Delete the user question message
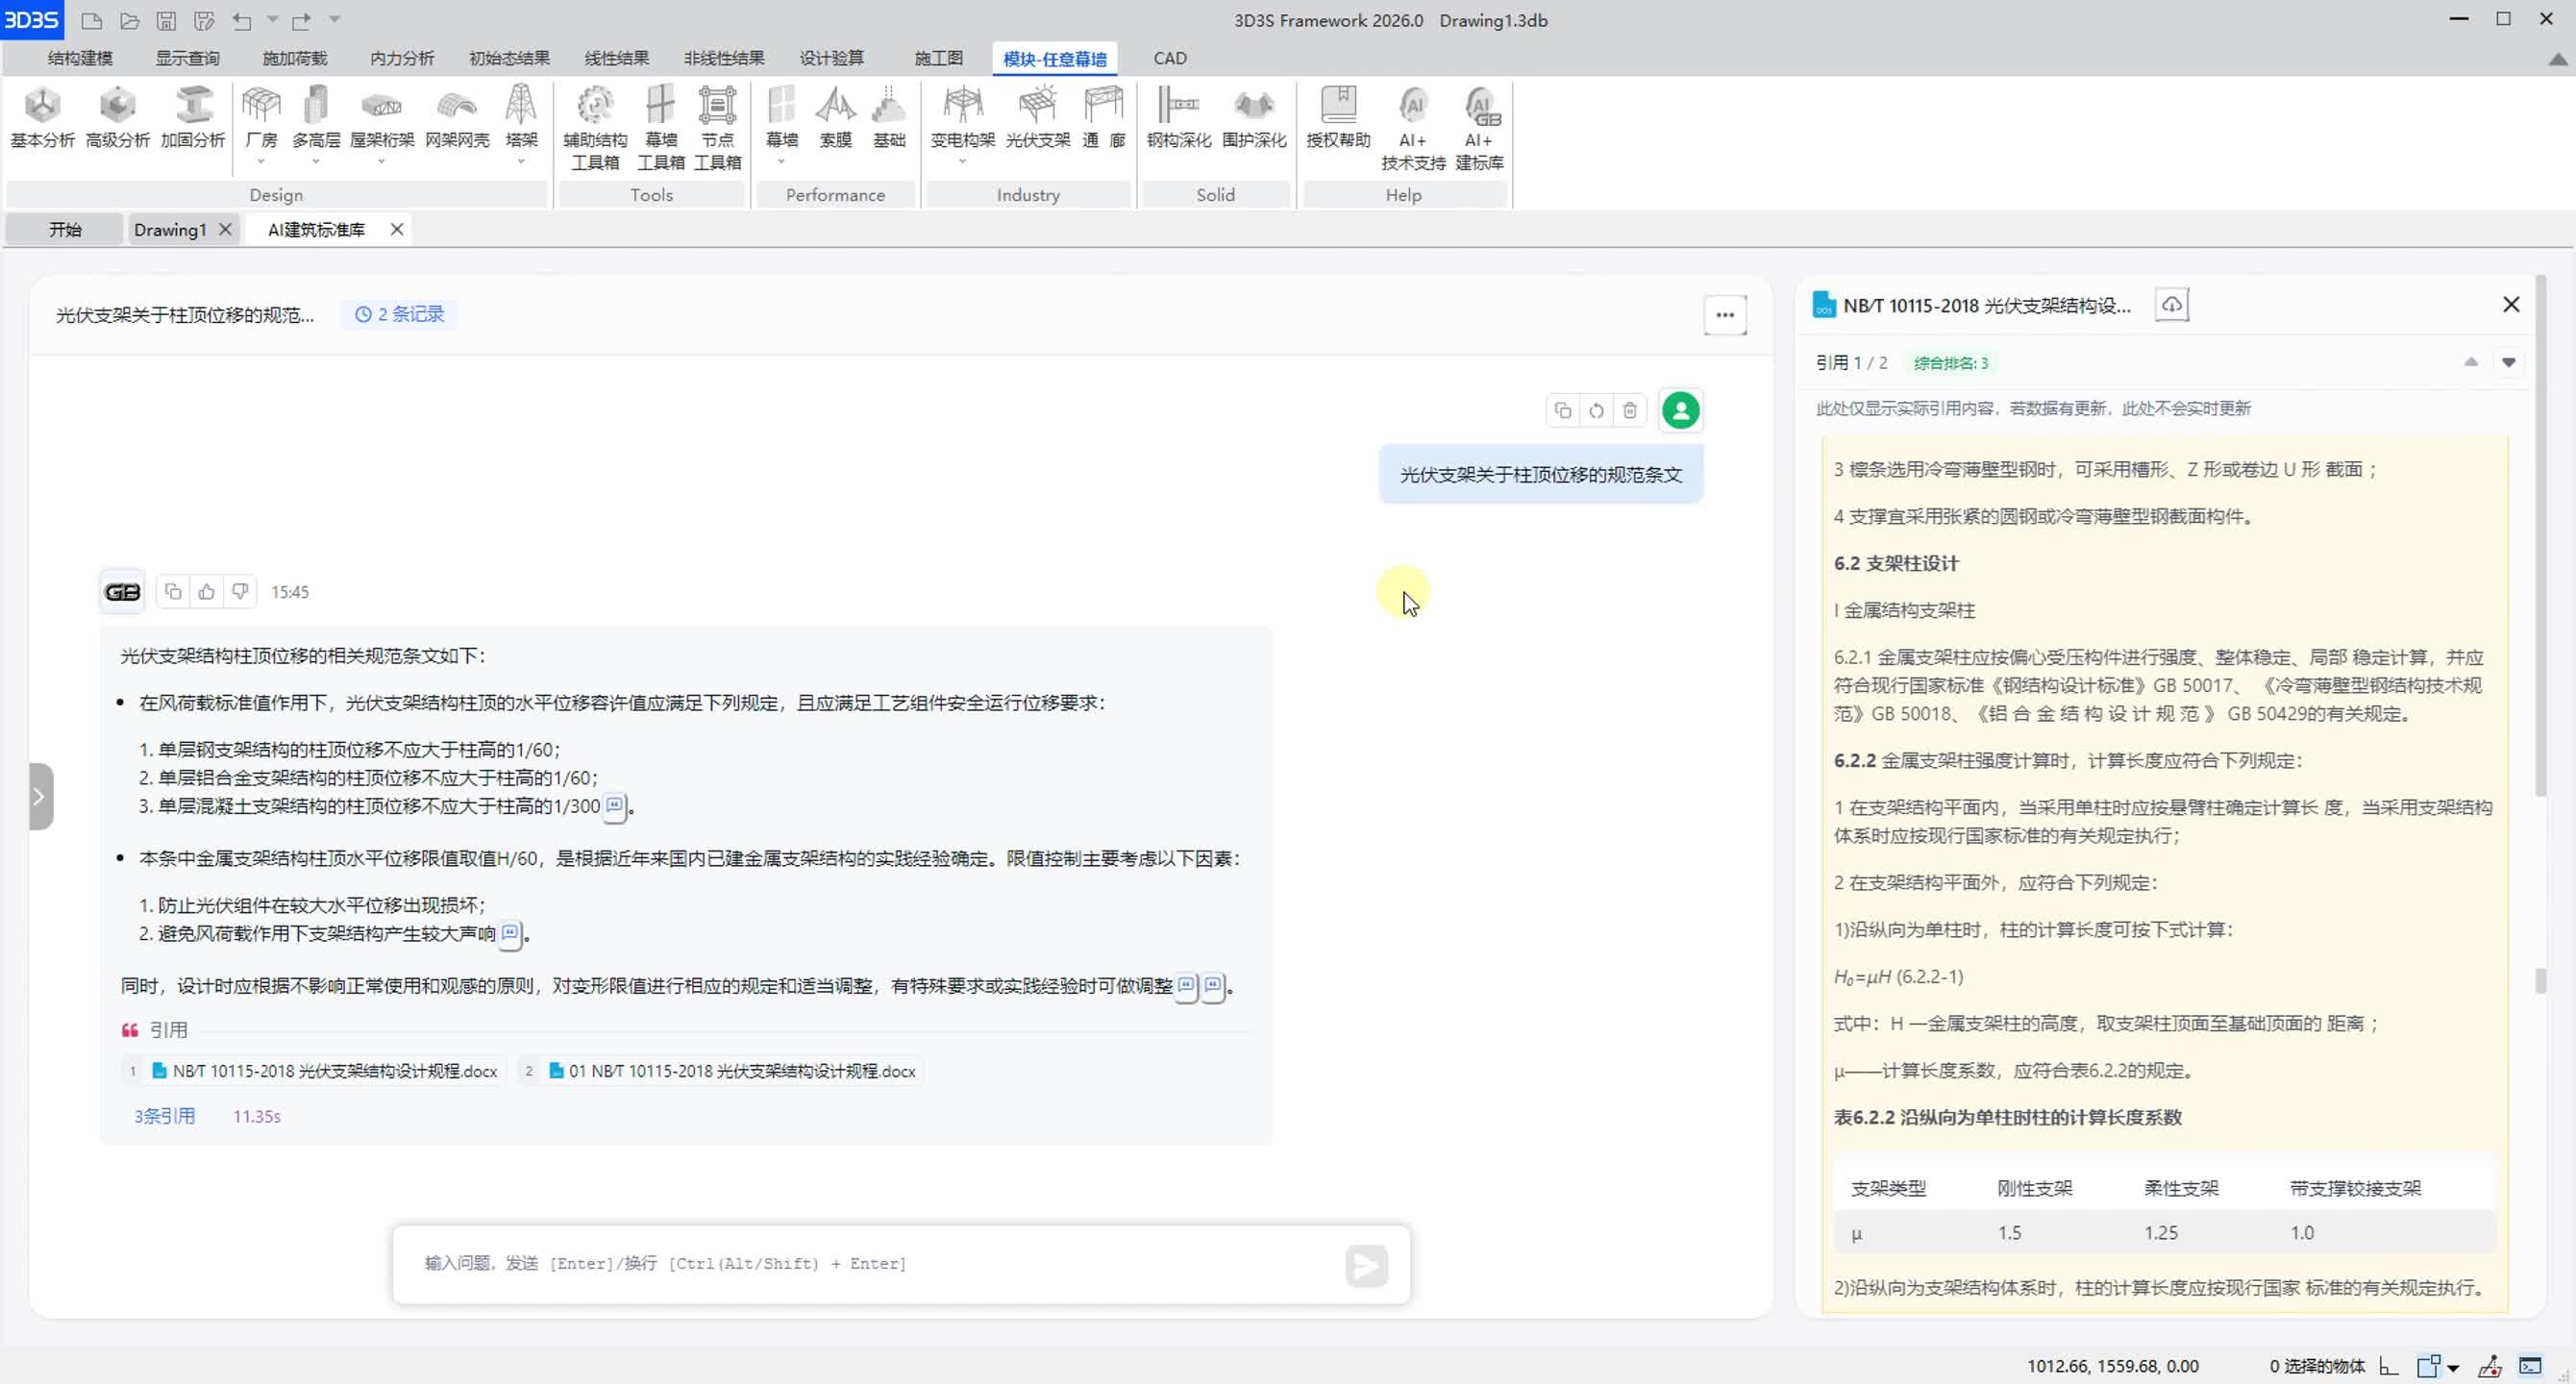Screen dimensions: 2576x1384 pyautogui.click(x=1630, y=411)
